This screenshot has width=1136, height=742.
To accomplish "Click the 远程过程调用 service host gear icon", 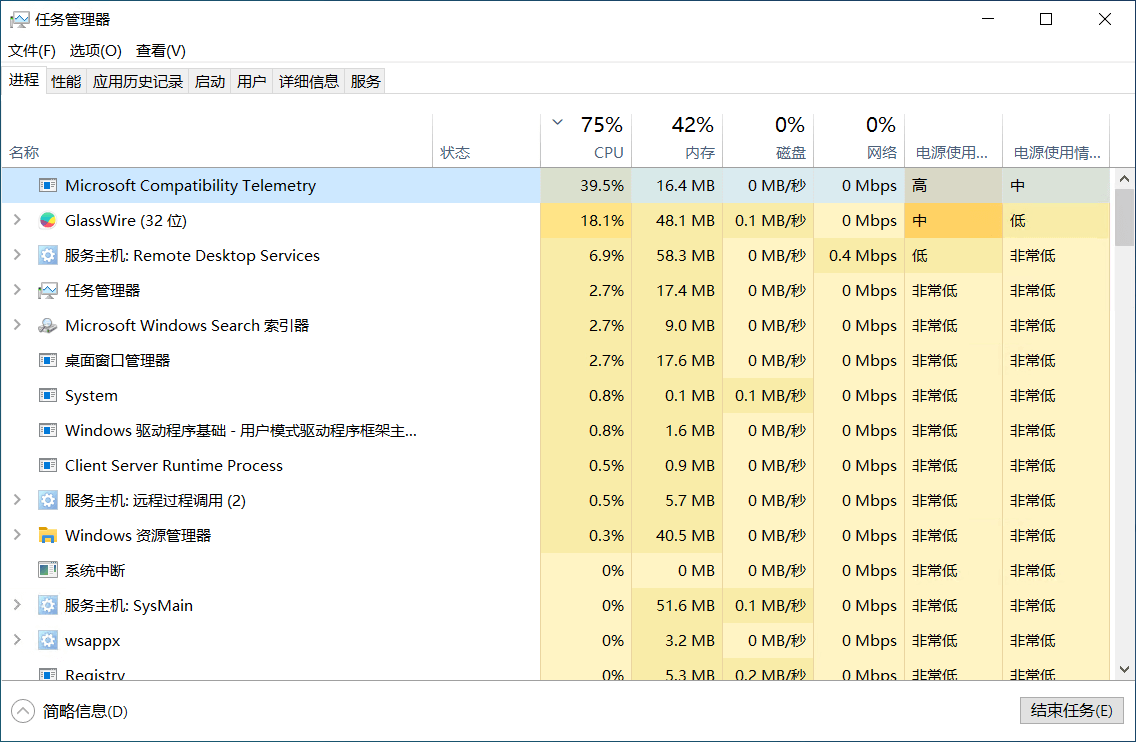I will point(48,500).
